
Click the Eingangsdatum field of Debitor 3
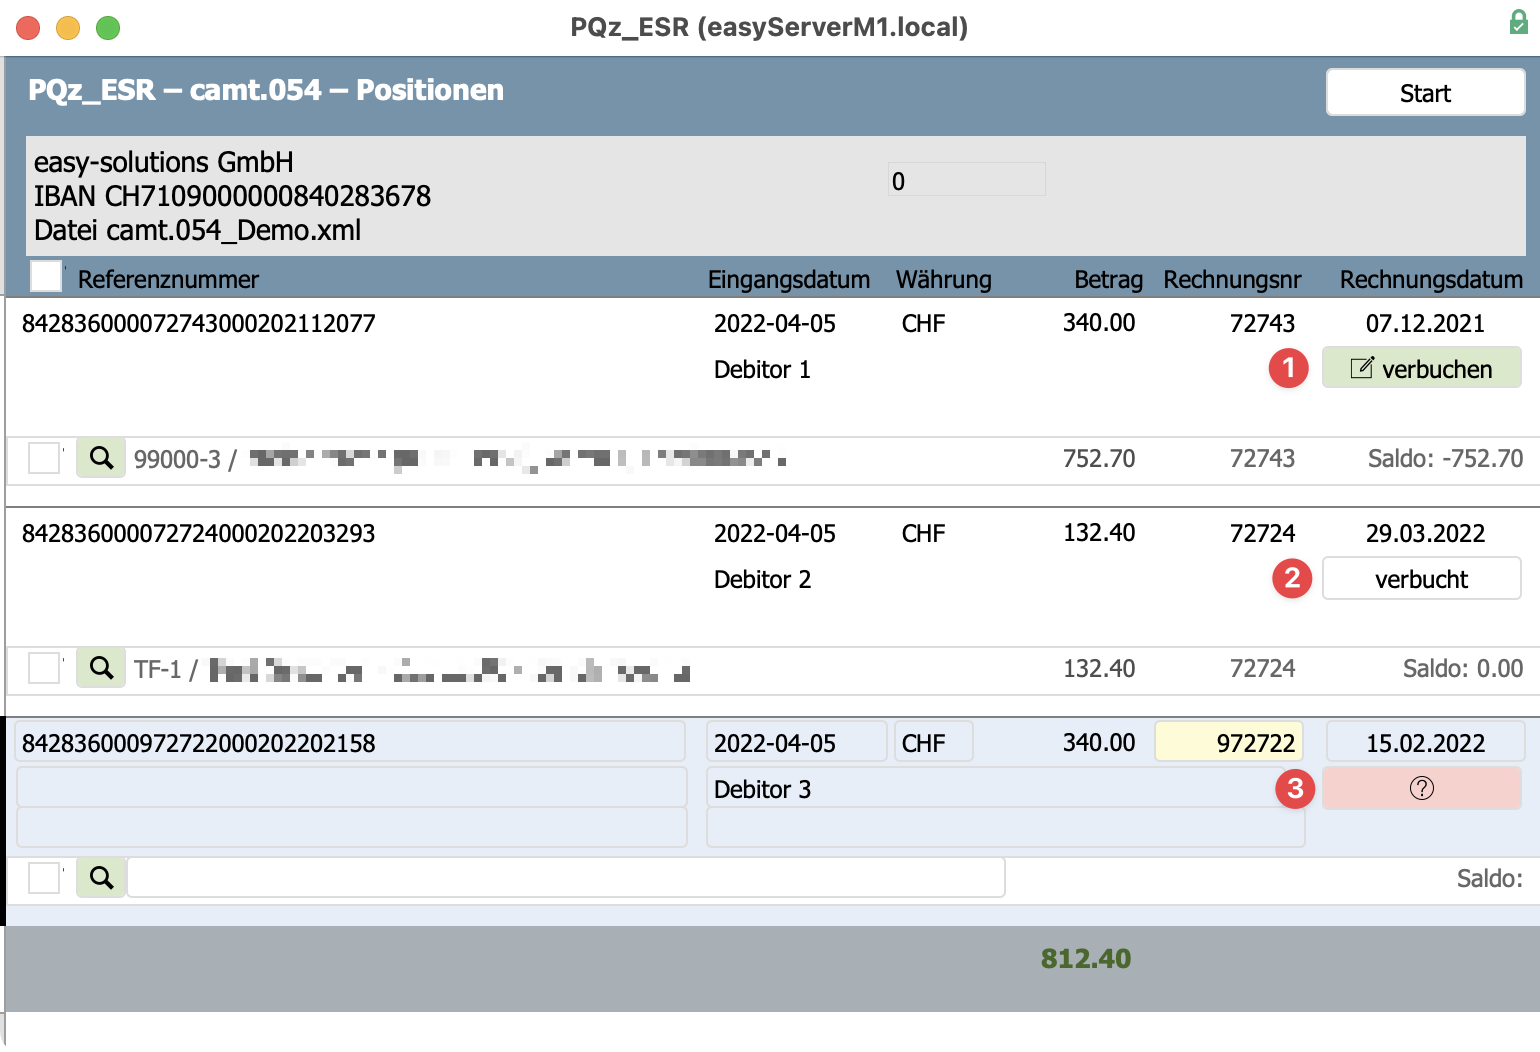[796, 742]
